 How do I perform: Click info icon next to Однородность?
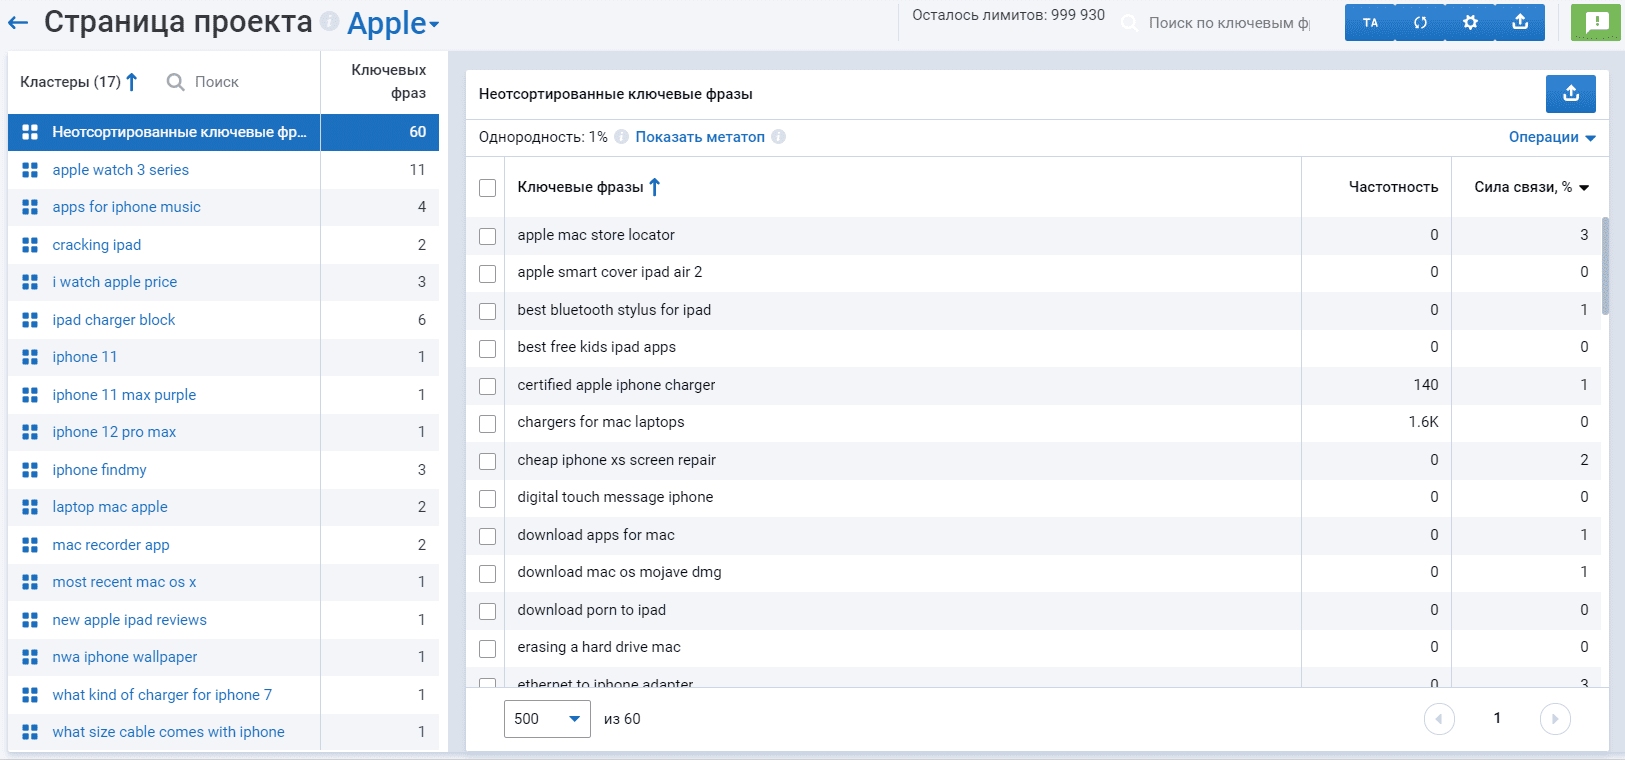(621, 137)
